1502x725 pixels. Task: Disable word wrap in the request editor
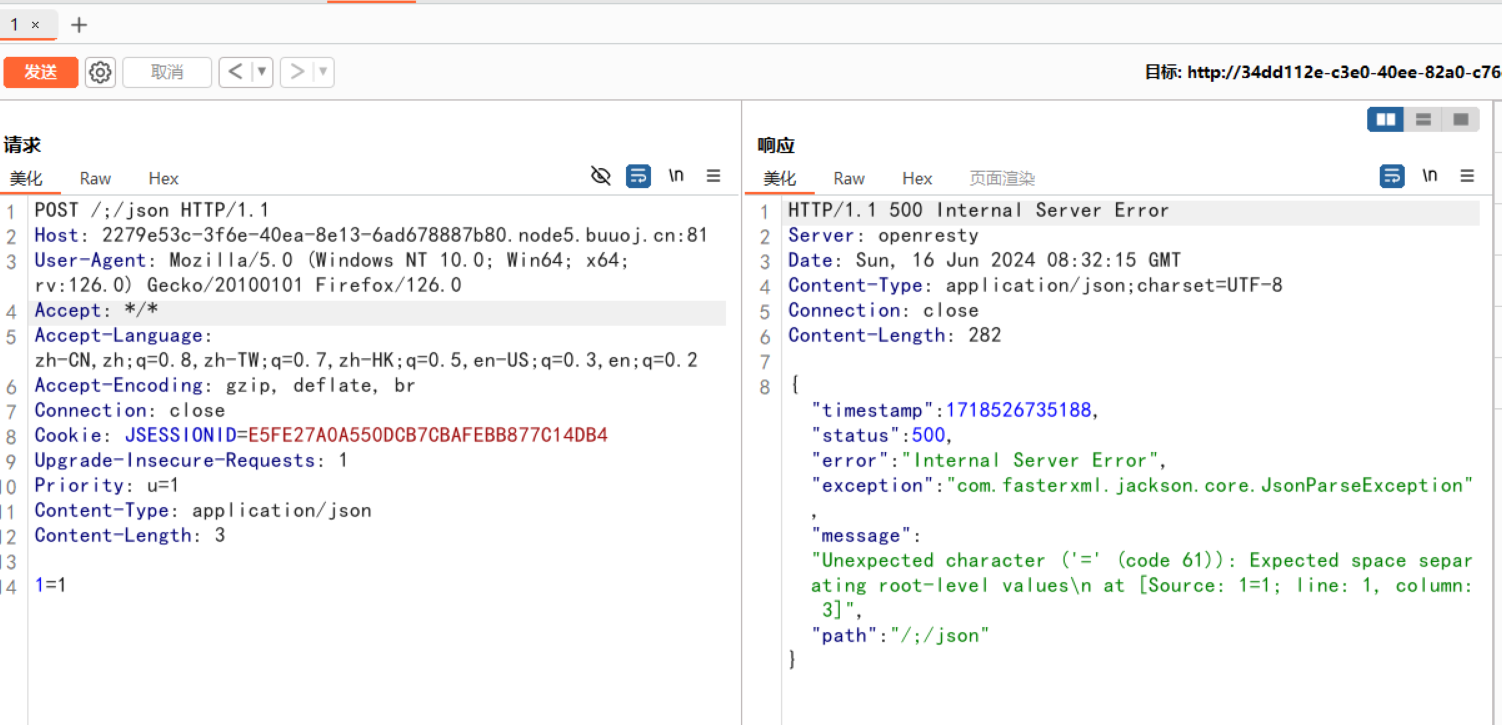tap(639, 175)
